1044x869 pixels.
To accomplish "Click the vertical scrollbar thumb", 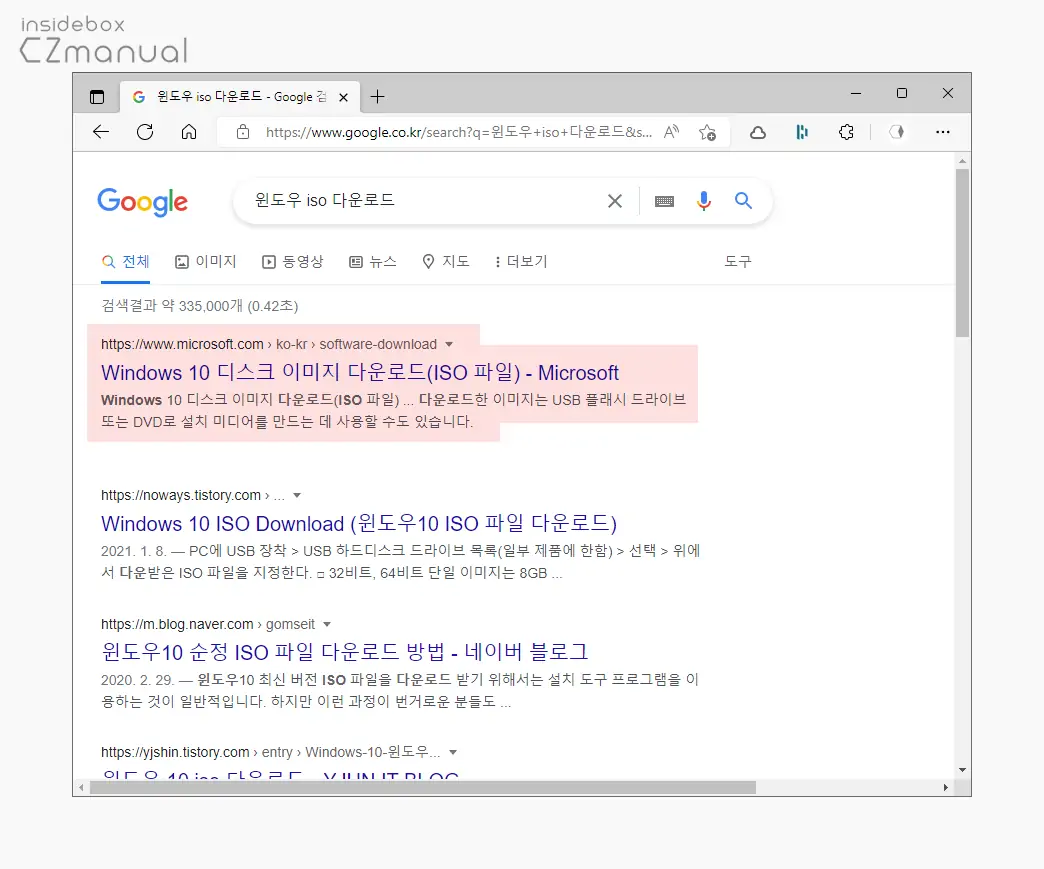I will (x=963, y=253).
